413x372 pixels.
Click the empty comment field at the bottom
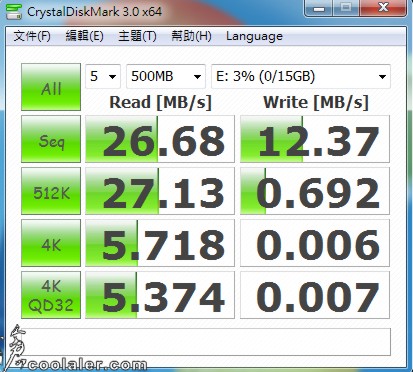[x=206, y=342]
